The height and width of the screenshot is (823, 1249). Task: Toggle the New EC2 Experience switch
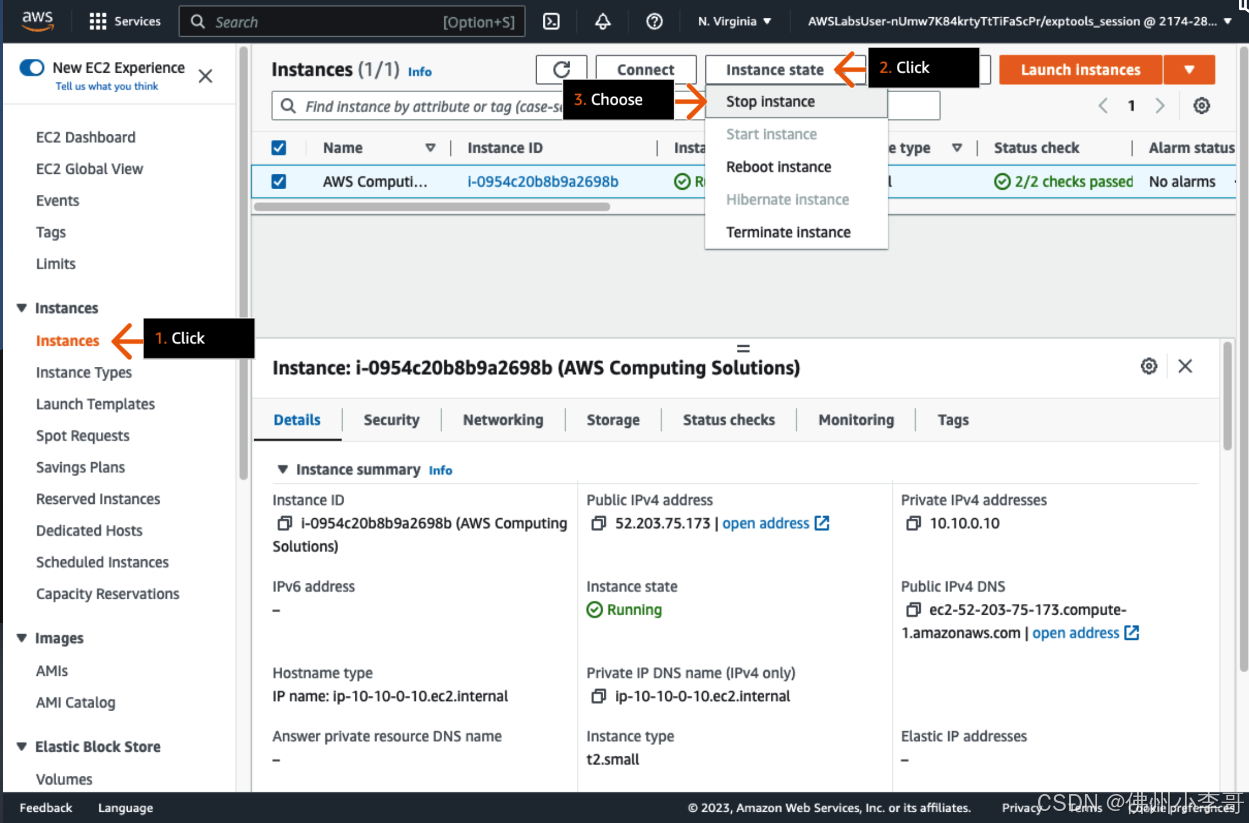[x=32, y=68]
